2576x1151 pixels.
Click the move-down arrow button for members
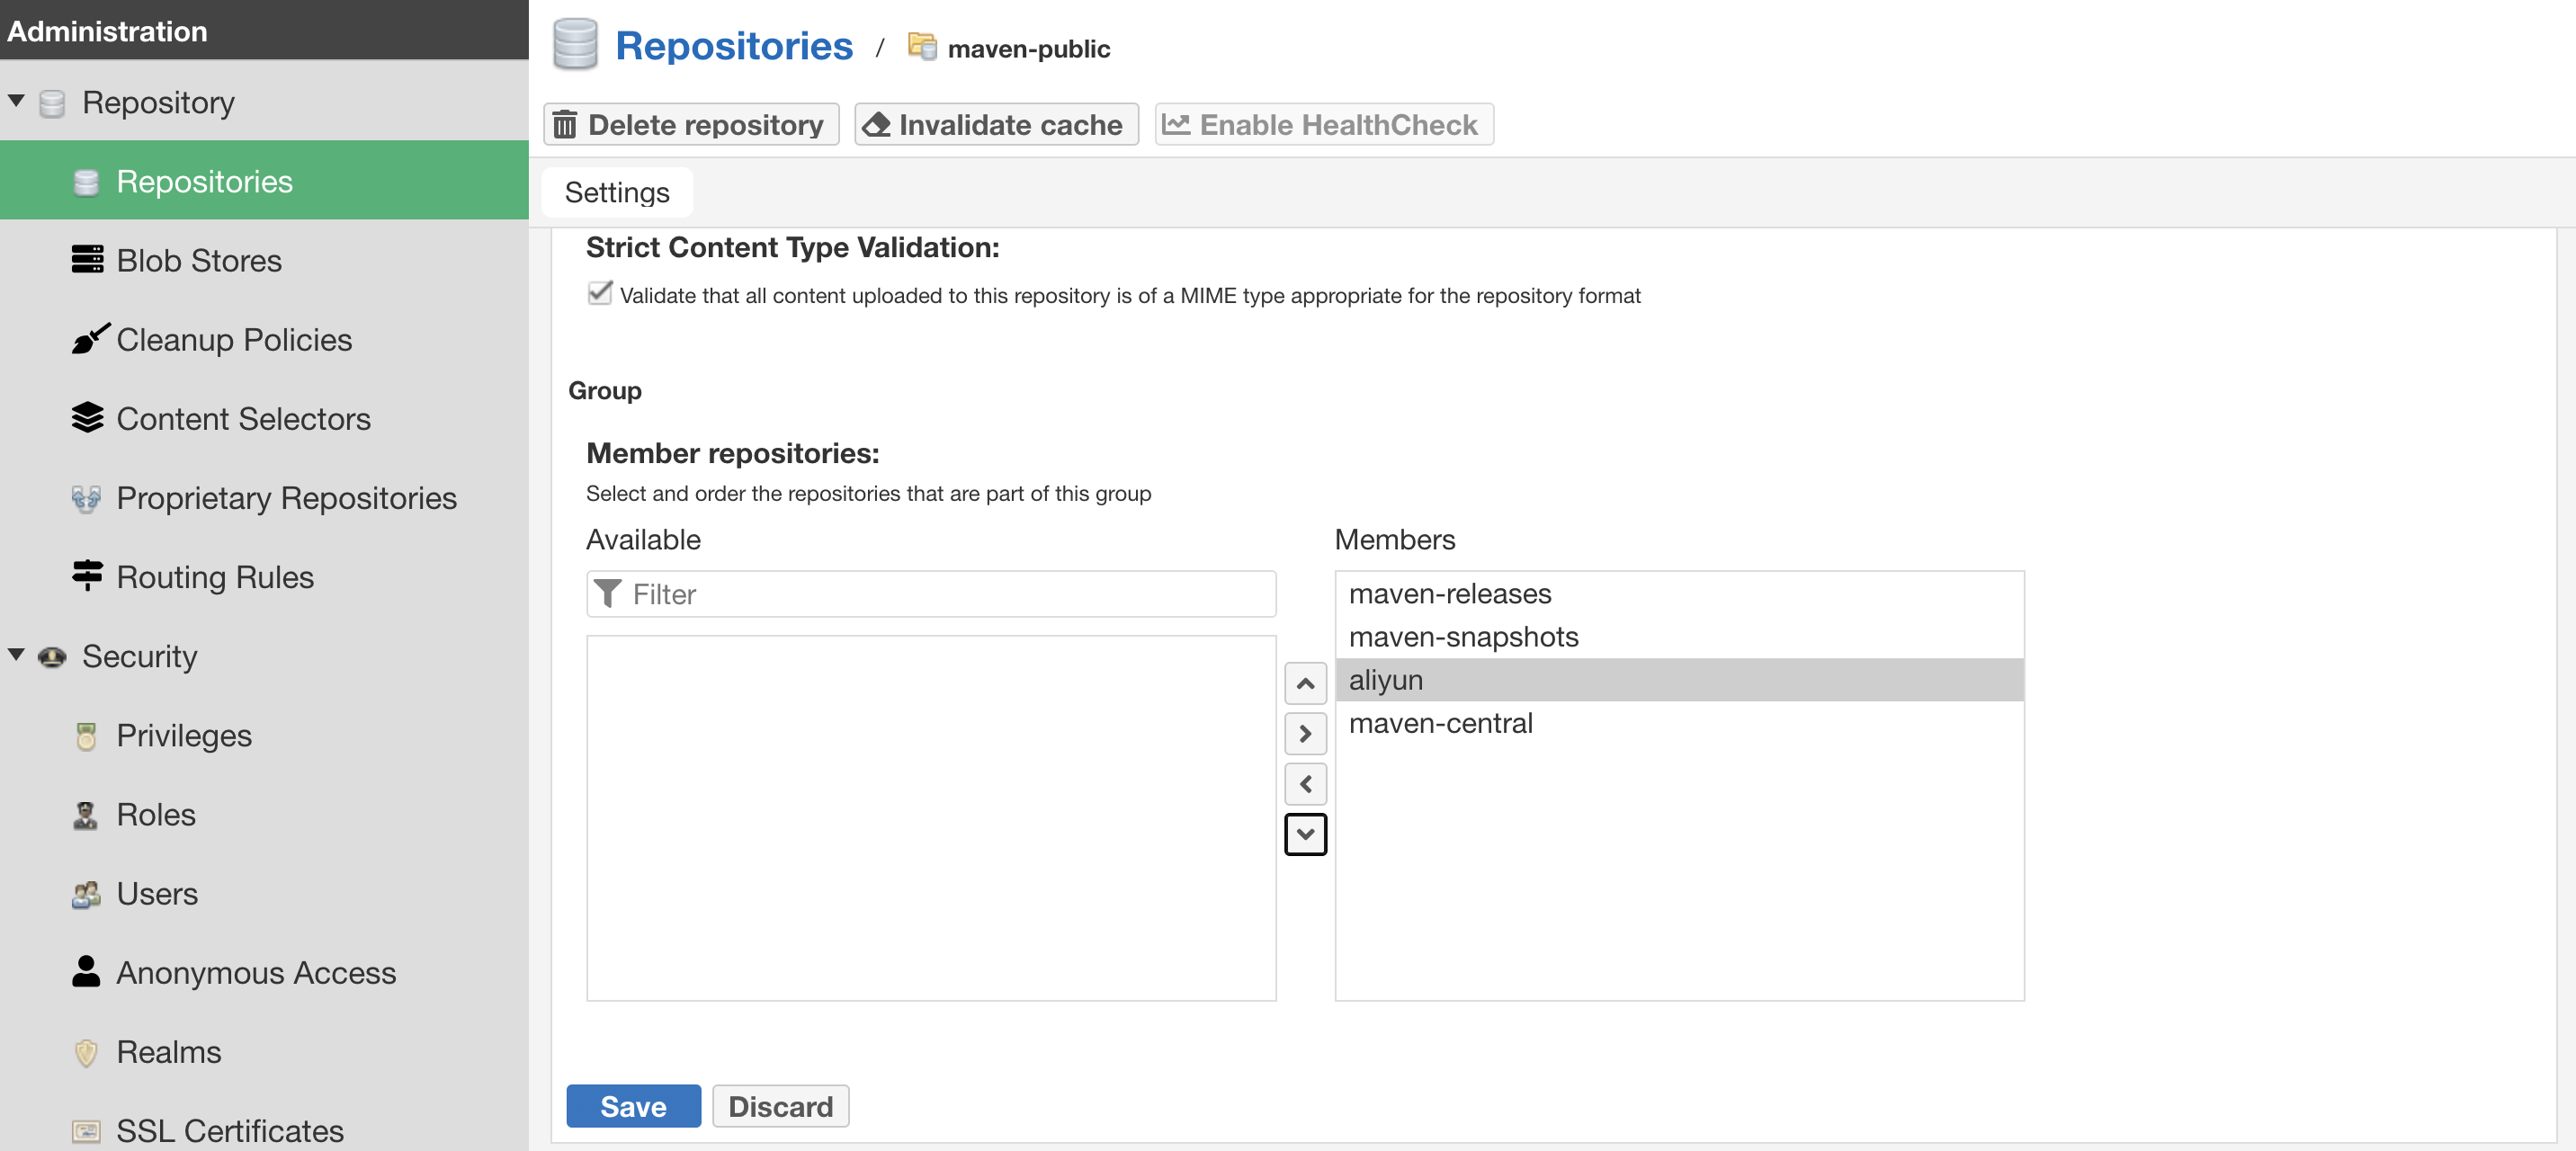[x=1305, y=834]
